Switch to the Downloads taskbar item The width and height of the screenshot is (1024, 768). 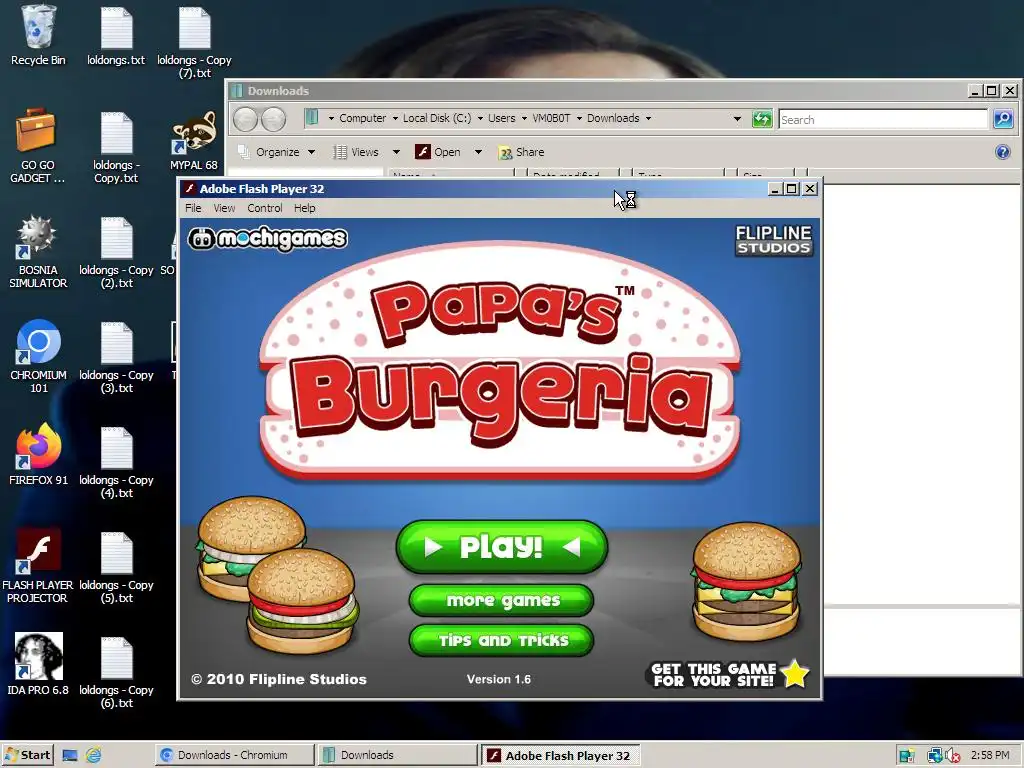point(398,756)
